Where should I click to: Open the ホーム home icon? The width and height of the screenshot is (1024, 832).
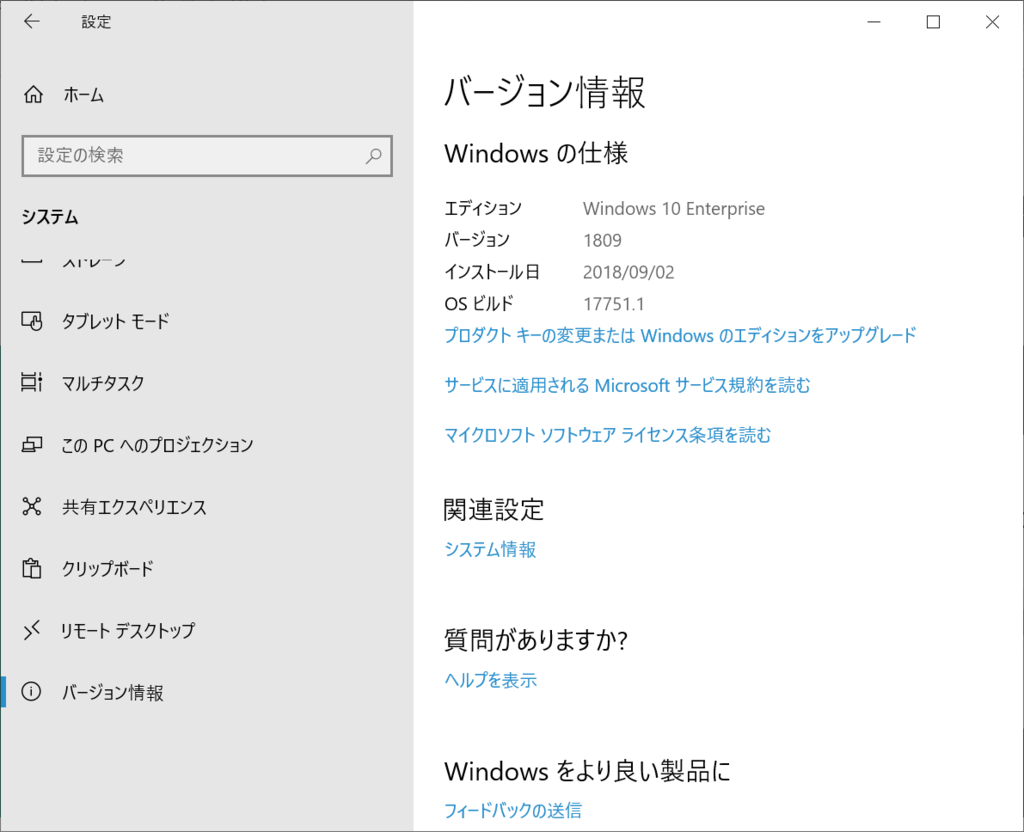[x=33, y=95]
